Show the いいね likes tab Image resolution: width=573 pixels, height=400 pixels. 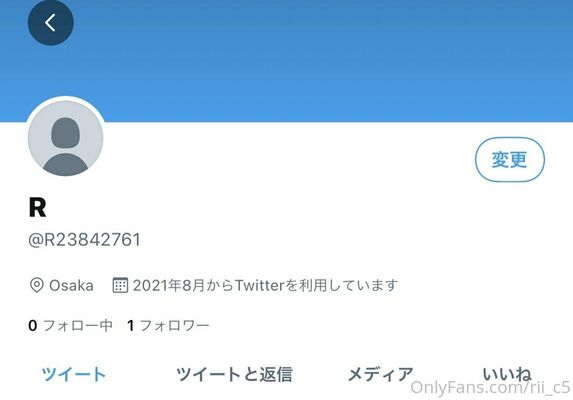[507, 374]
